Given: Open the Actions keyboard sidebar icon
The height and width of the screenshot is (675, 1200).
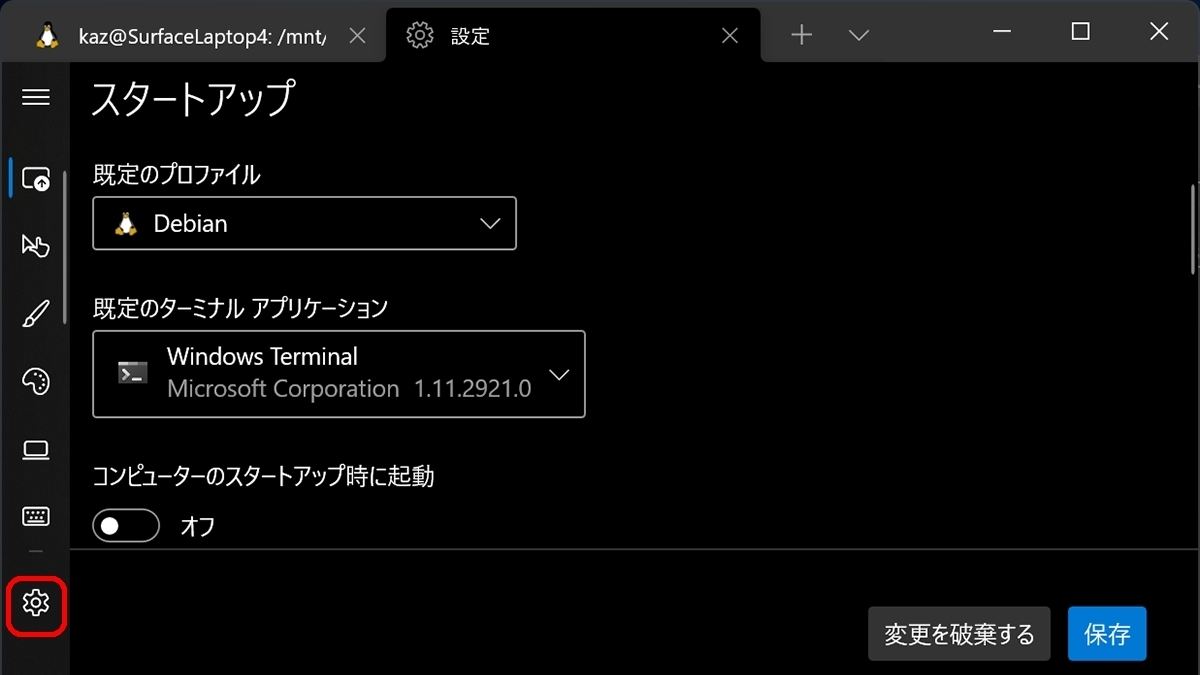Looking at the screenshot, I should pos(36,516).
